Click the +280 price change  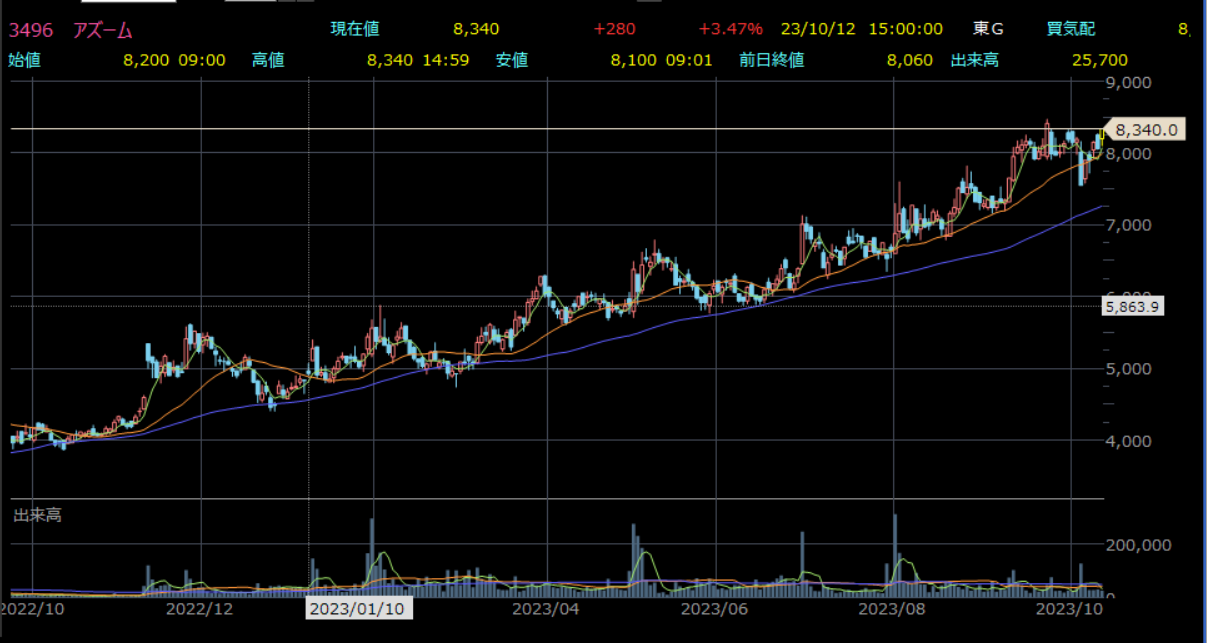click(x=613, y=29)
